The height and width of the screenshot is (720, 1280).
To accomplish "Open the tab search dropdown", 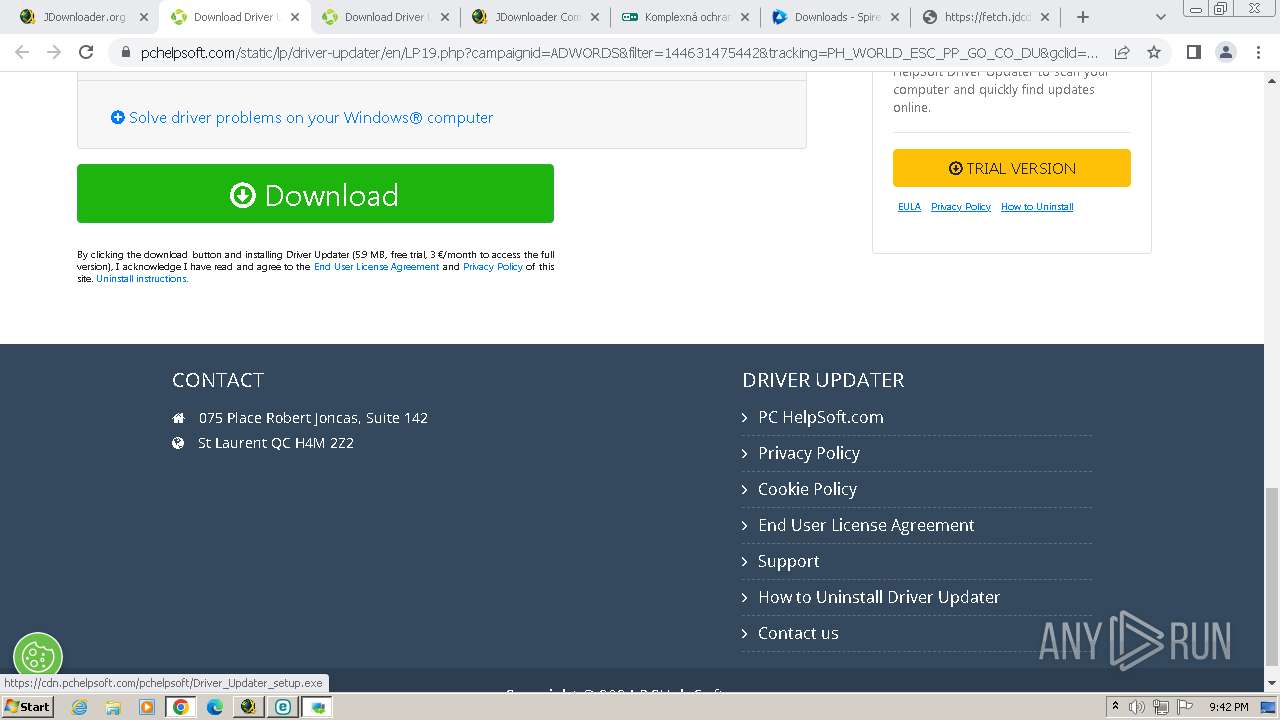I will pyautogui.click(x=1160, y=17).
